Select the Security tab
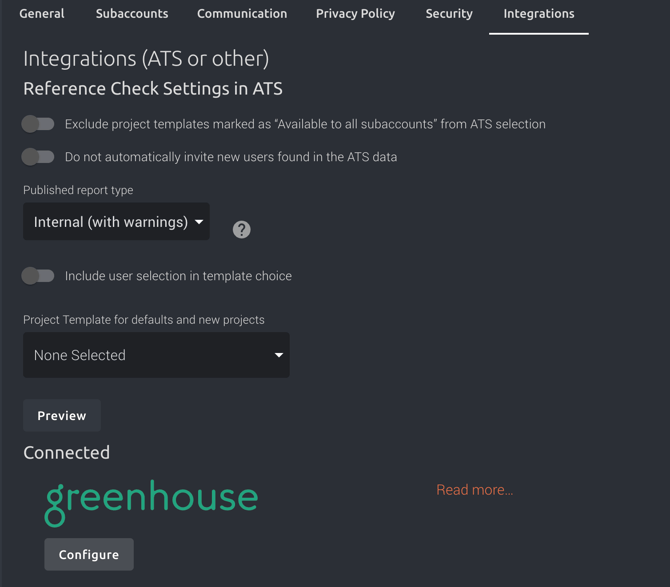The image size is (670, 587). [x=449, y=14]
